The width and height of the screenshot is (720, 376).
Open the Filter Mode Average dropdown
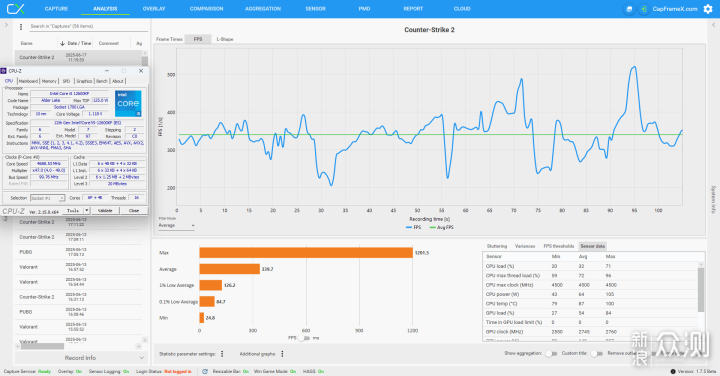[x=176, y=225]
